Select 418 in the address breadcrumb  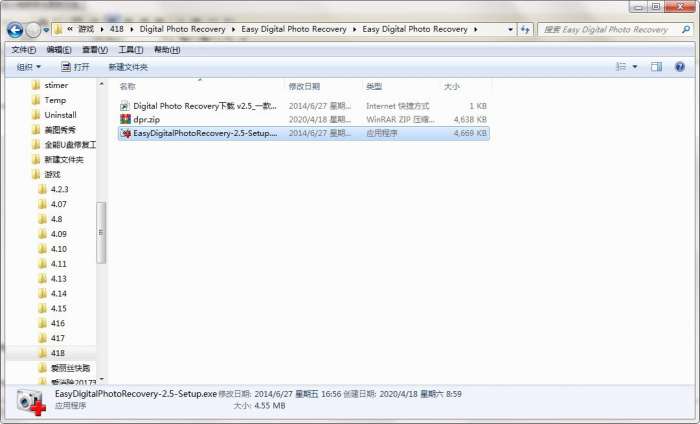(x=117, y=29)
